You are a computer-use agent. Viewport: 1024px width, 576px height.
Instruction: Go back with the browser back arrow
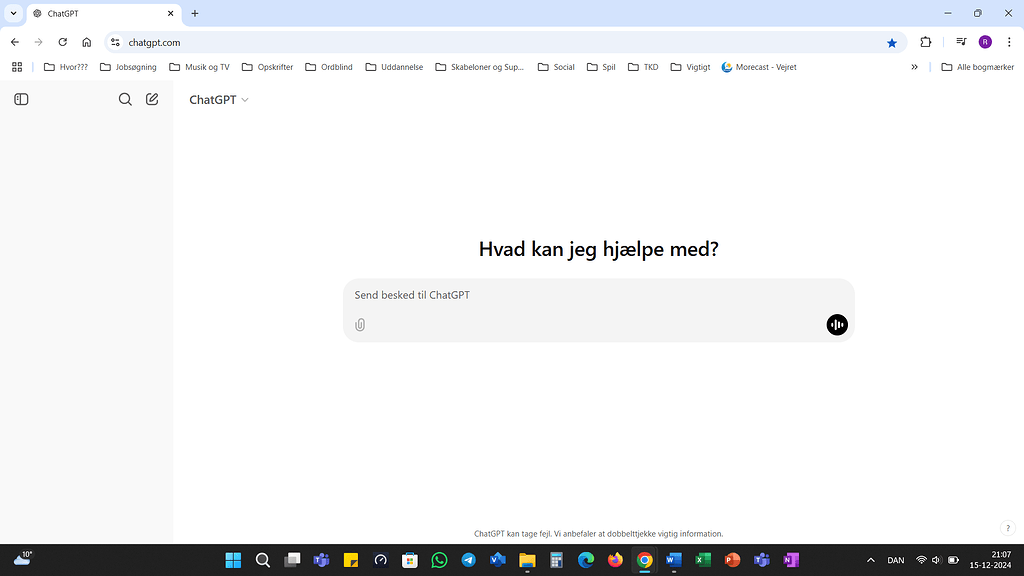[15, 42]
